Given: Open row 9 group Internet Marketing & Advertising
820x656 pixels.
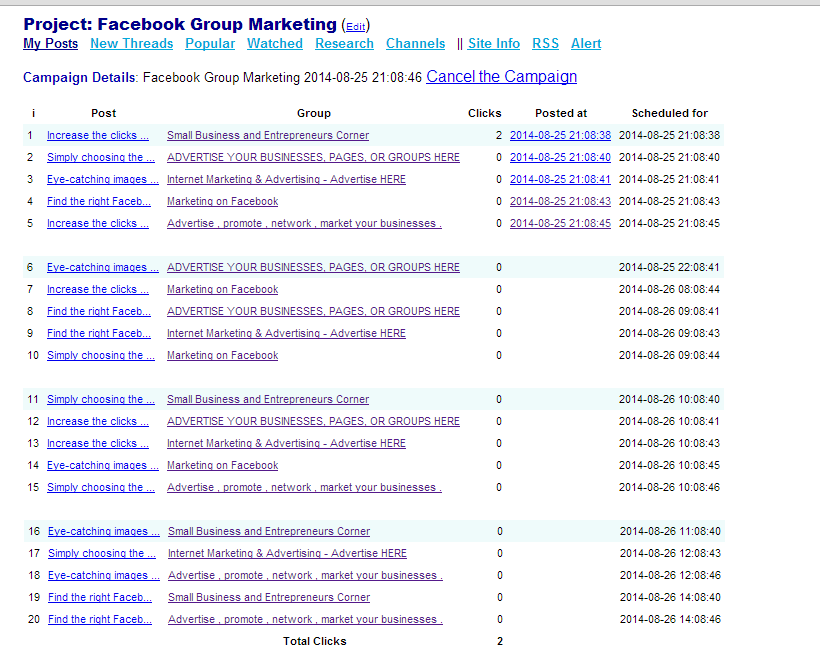Looking at the screenshot, I should coord(286,333).
